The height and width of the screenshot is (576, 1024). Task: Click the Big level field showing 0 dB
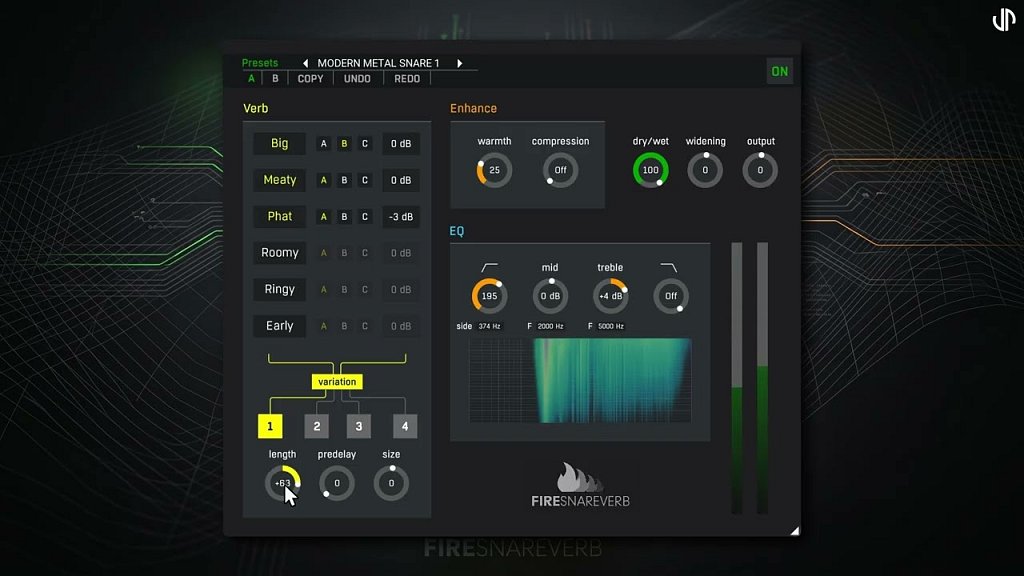click(x=401, y=144)
